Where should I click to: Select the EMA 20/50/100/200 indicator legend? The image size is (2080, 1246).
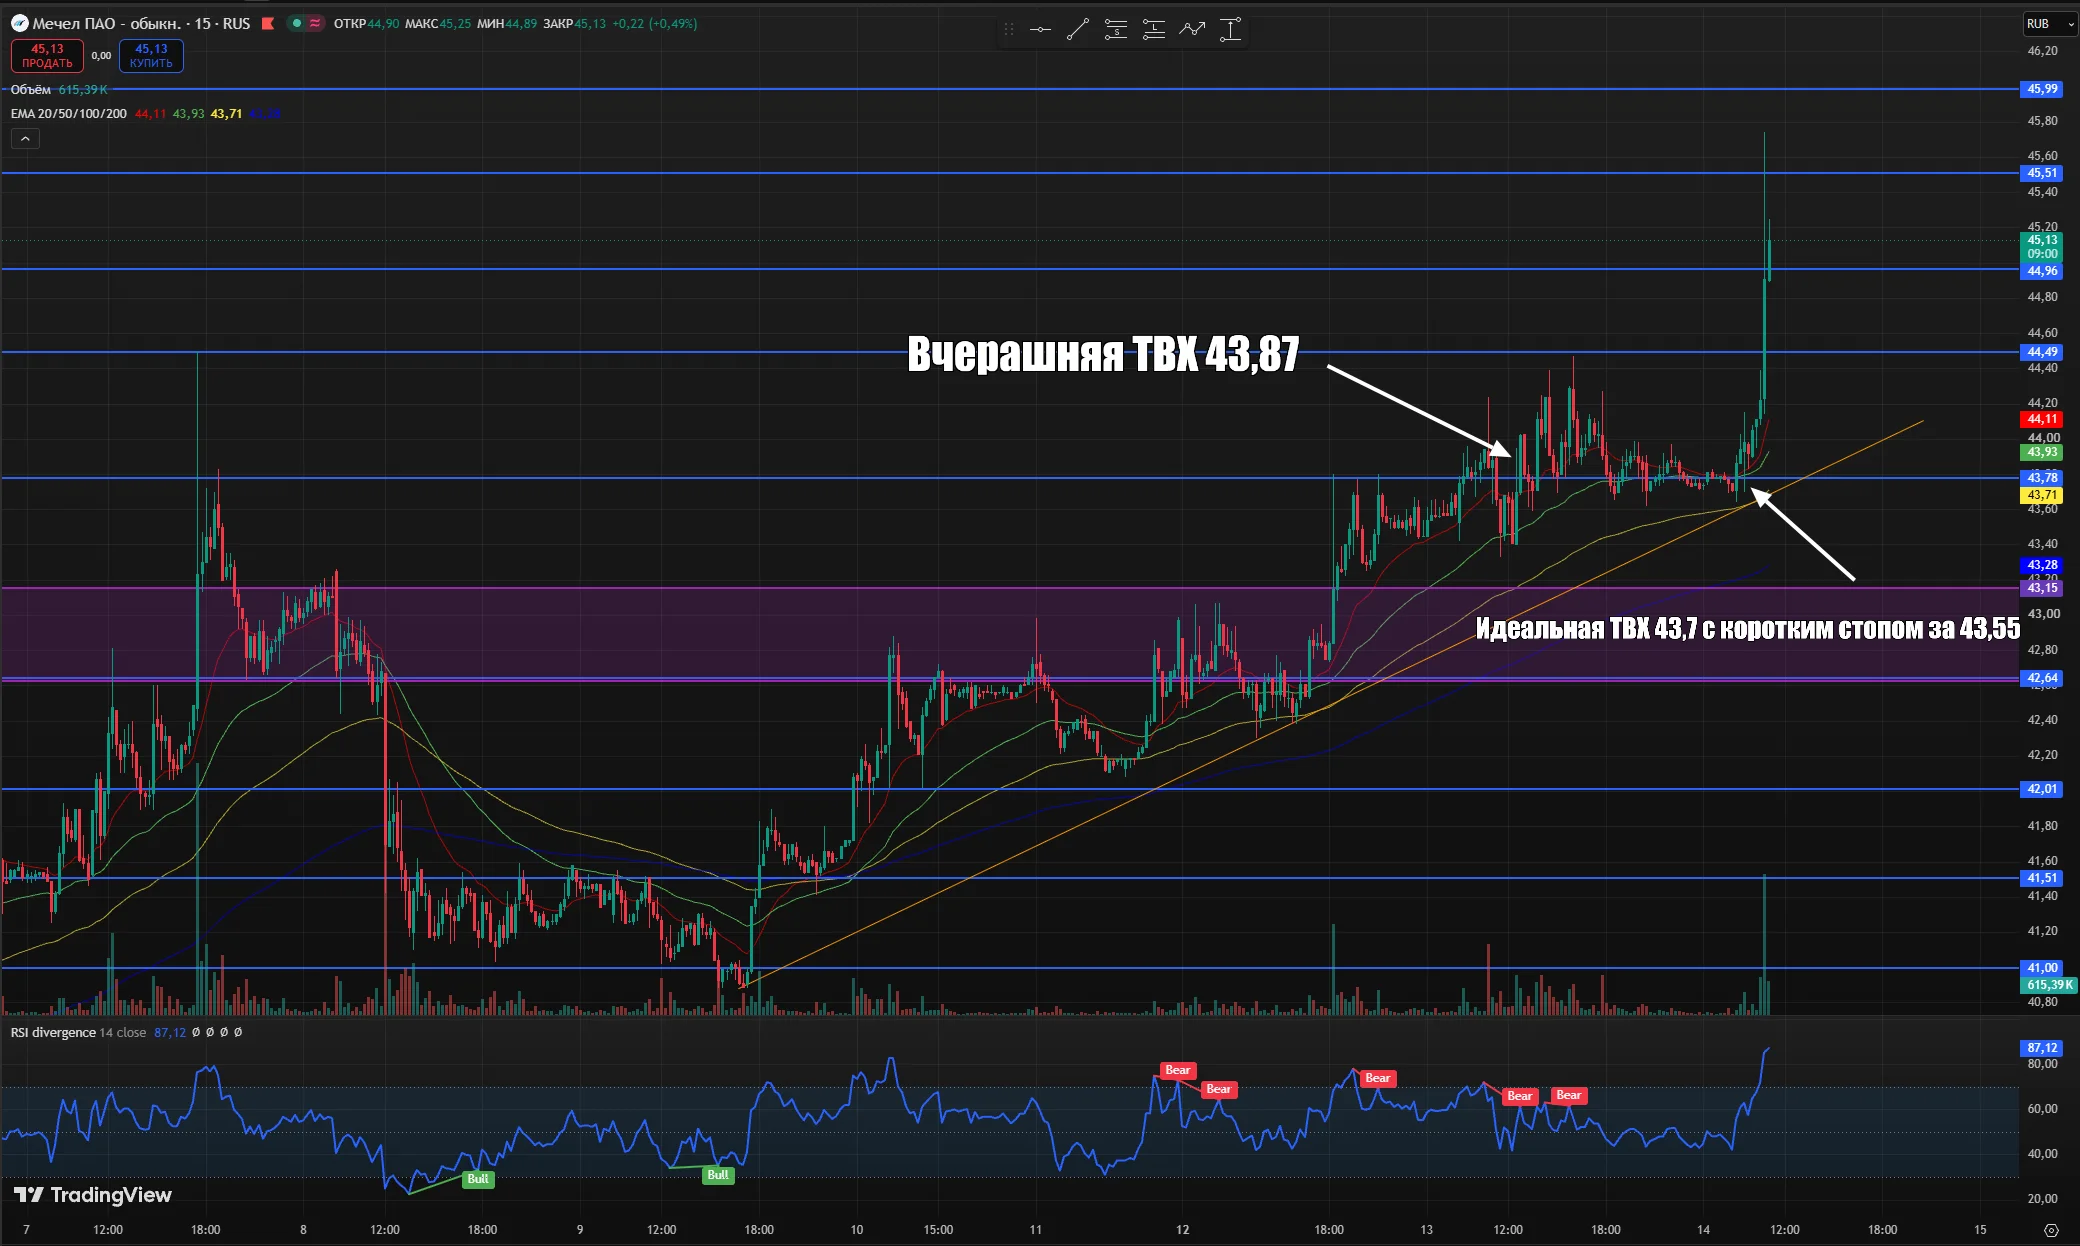69,113
